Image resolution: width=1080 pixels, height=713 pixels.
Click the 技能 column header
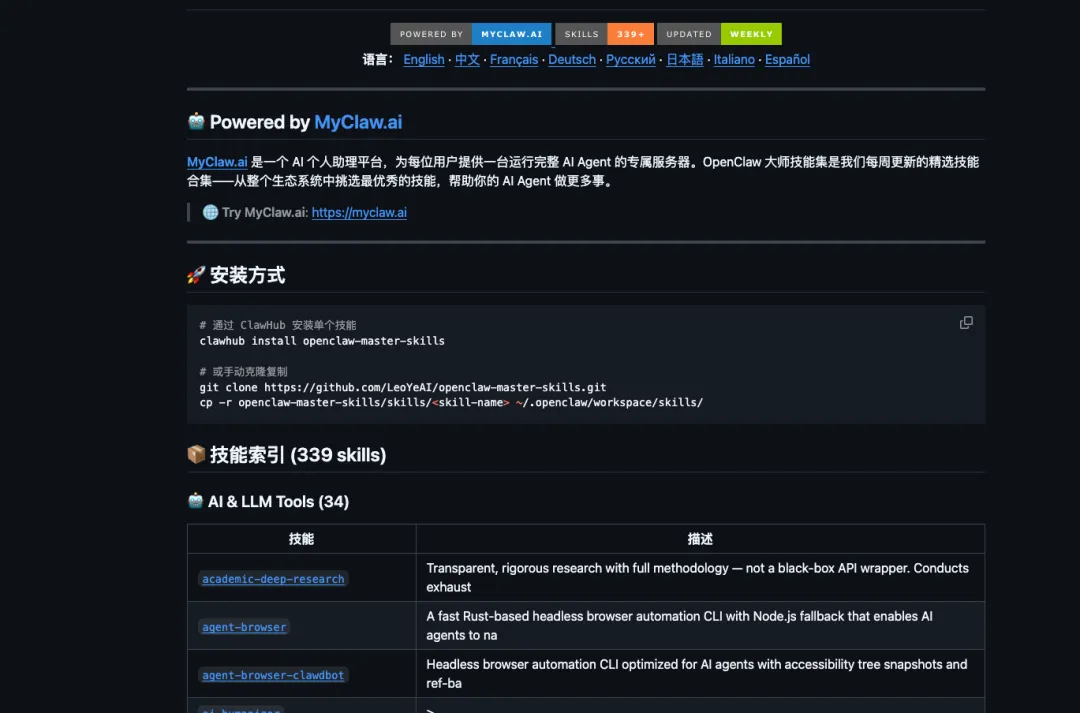(301, 539)
